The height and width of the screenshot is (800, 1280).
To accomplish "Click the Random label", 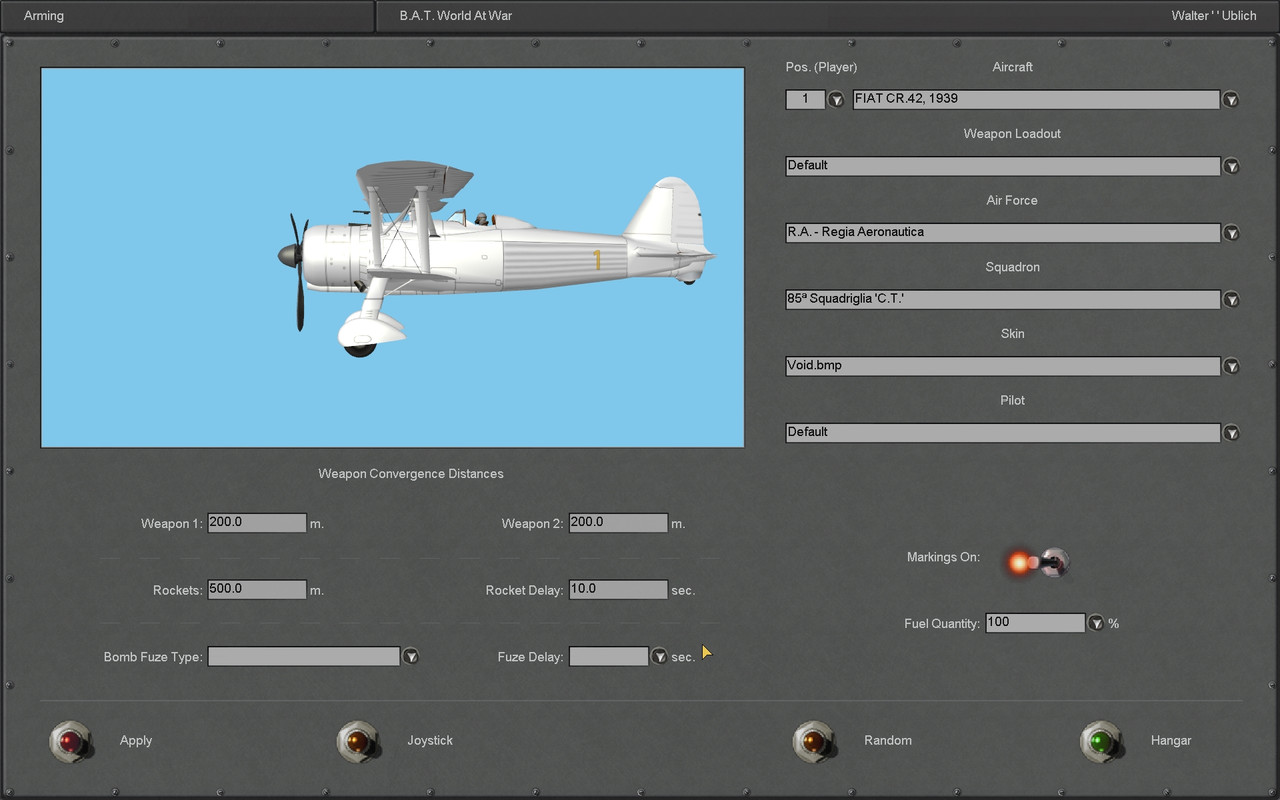I will (888, 741).
